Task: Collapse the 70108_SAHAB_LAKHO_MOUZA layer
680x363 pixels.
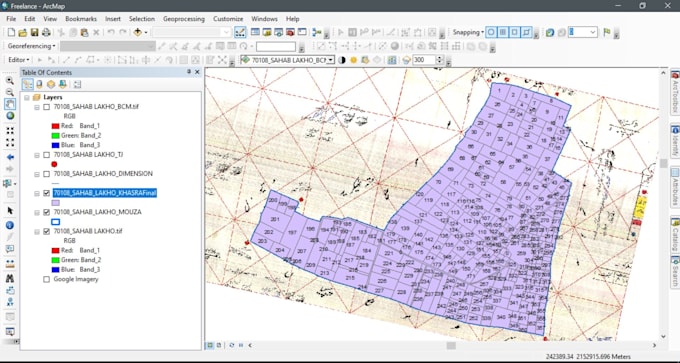Action: (37, 213)
